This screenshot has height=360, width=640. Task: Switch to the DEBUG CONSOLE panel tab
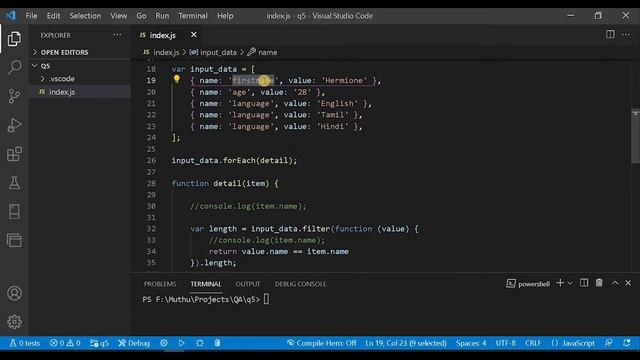[x=300, y=284]
